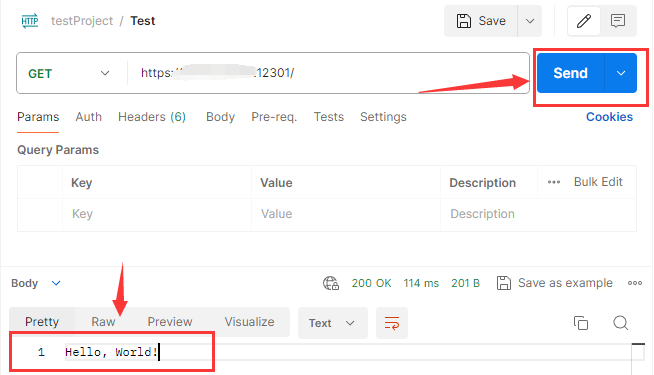The width and height of the screenshot is (654, 375).
Task: Click the Key input cell
Action: [157, 214]
